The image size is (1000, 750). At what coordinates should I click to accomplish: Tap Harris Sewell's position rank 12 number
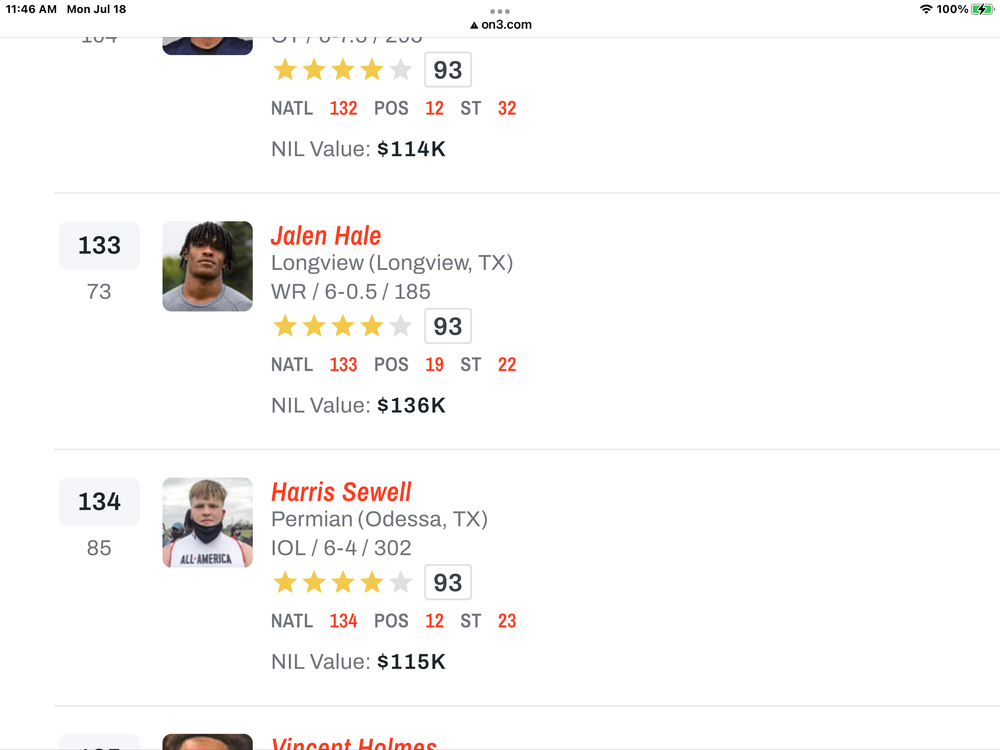point(434,621)
